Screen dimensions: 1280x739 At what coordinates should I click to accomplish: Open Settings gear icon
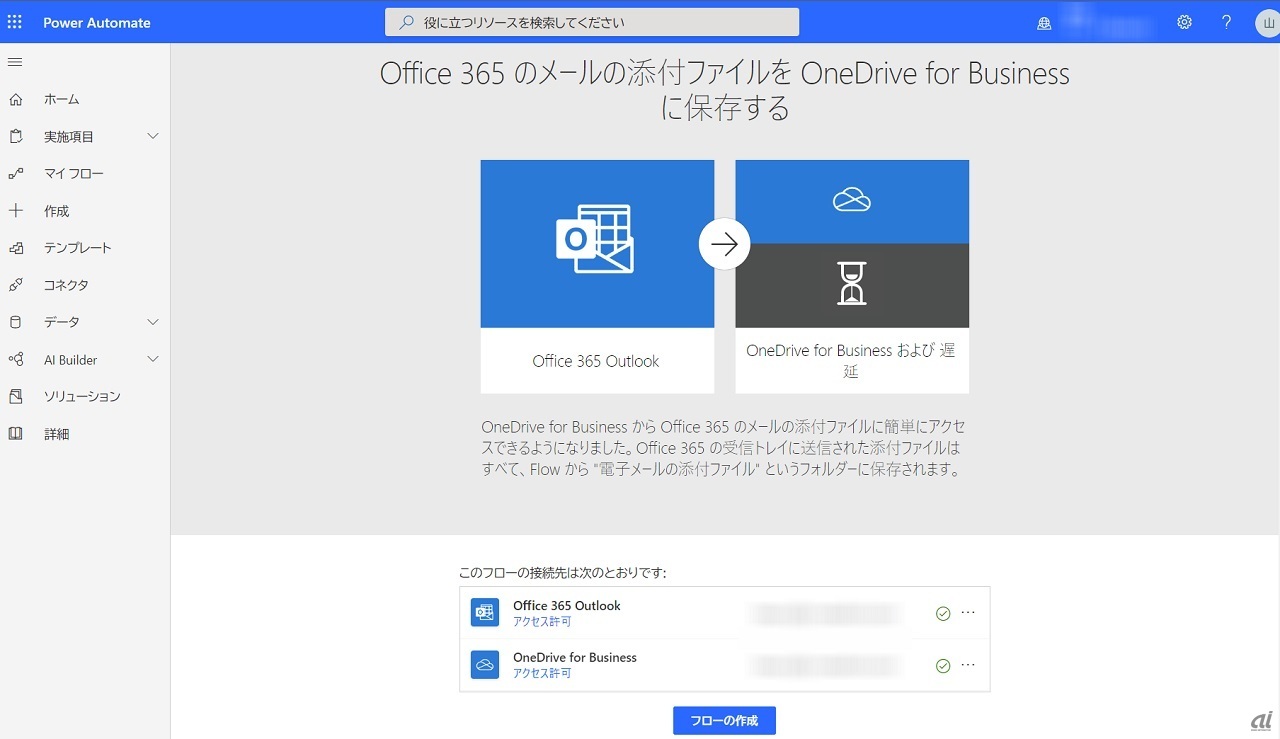1184,22
